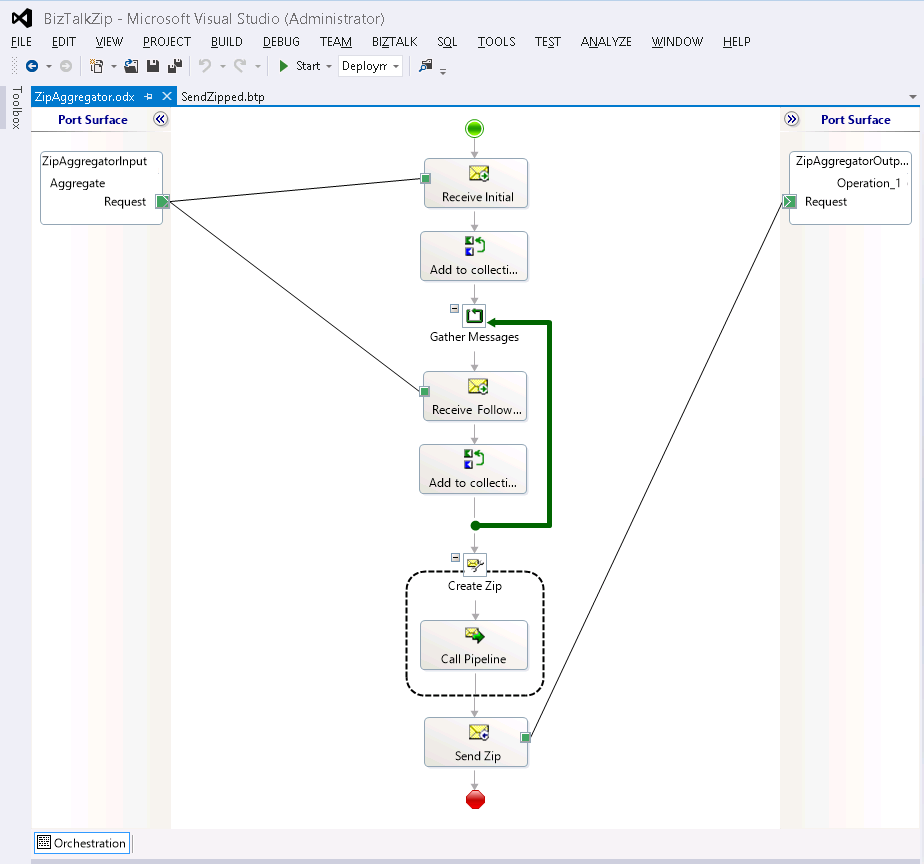The image size is (924, 864).
Task: Select the Aggregate operation label
Action: pos(77,183)
